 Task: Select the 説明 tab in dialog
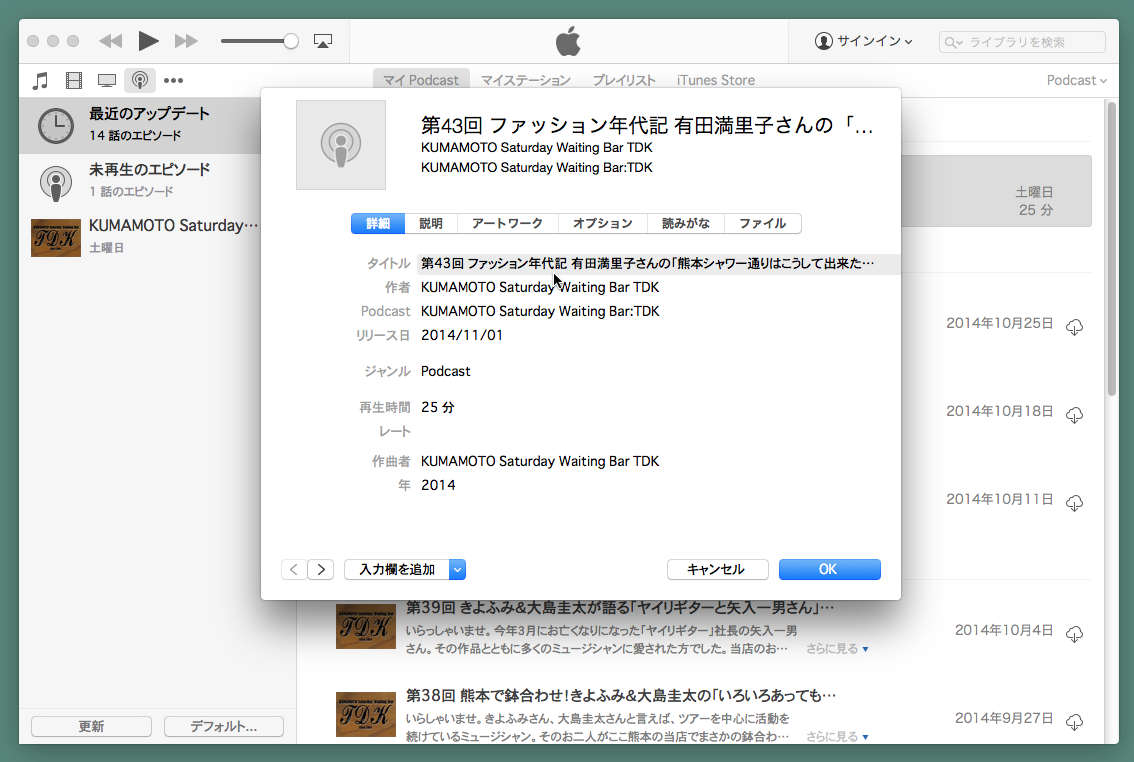(431, 223)
